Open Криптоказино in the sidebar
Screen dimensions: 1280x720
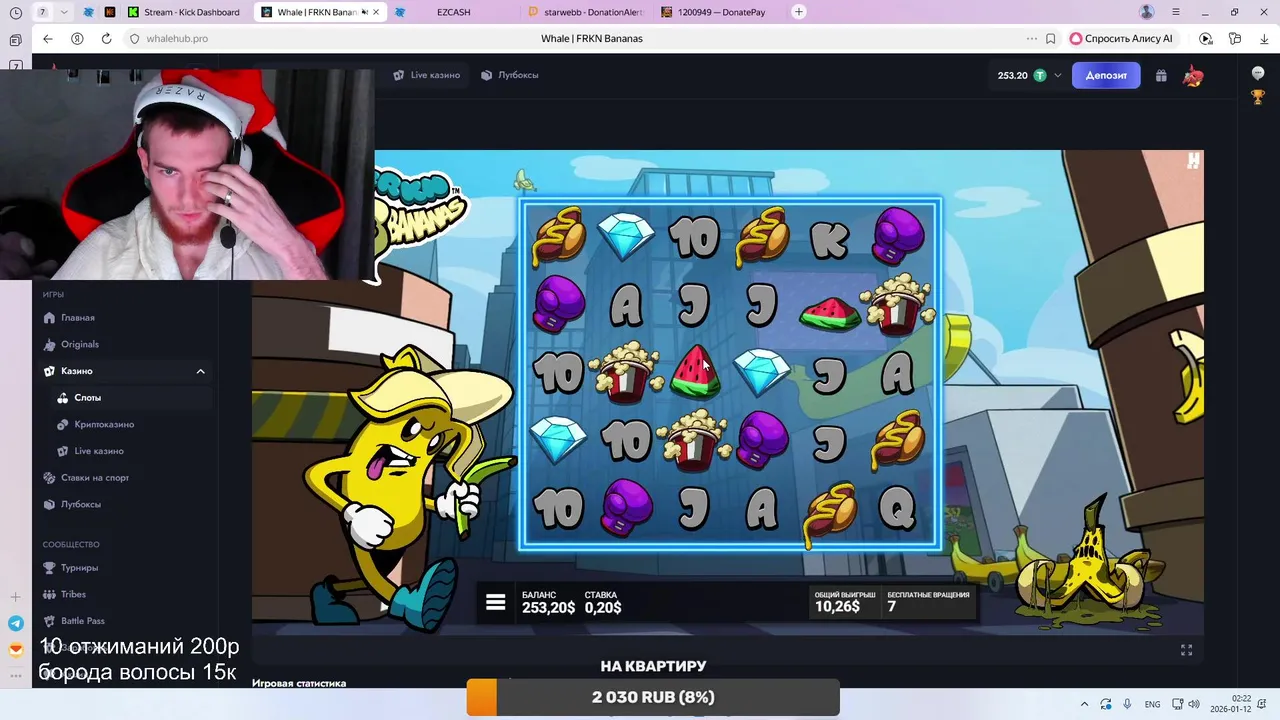104,424
